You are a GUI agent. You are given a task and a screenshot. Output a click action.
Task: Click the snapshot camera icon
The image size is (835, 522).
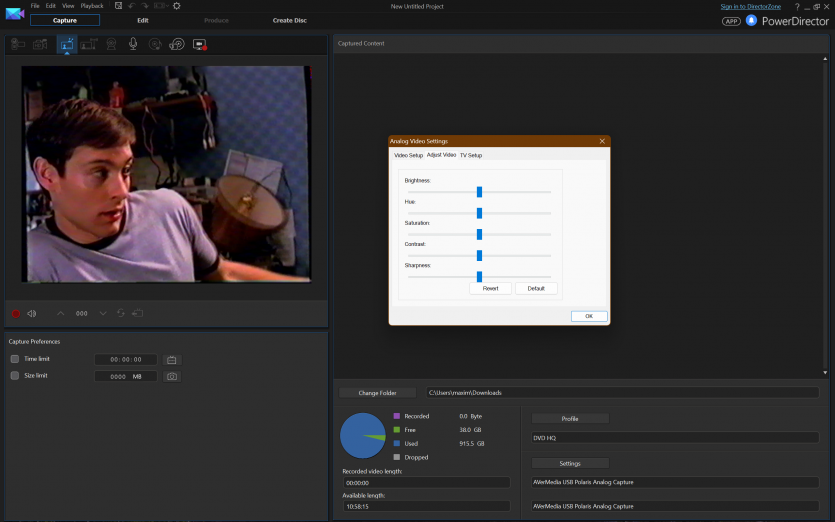(172, 376)
